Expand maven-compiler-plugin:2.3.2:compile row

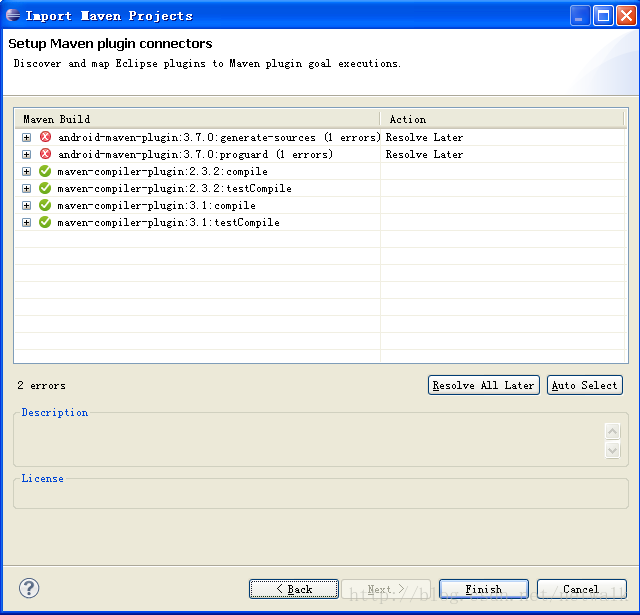(x=27, y=171)
